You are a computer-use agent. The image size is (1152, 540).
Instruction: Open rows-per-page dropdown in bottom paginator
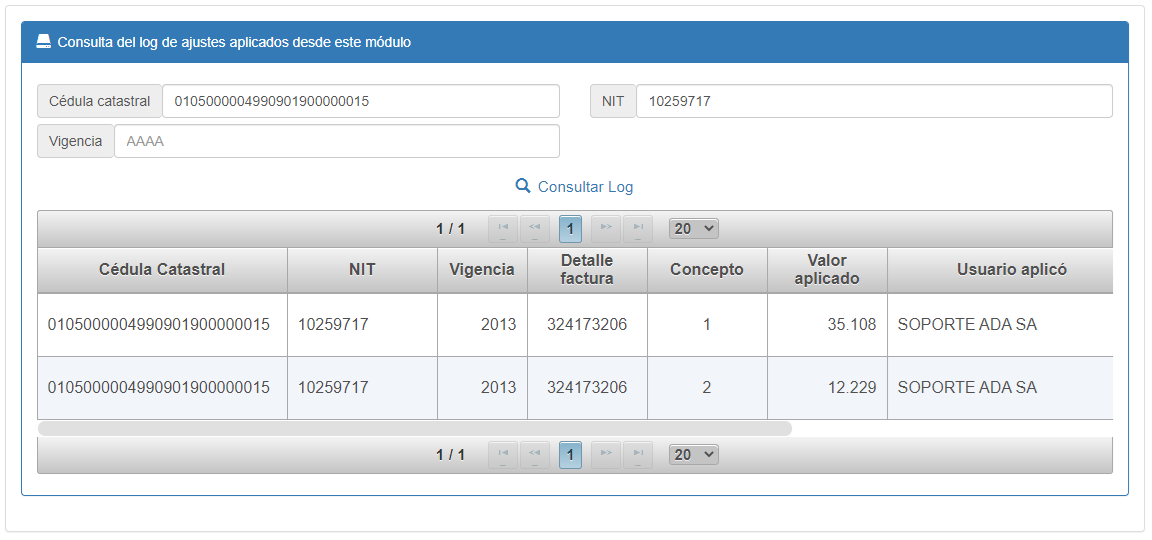pyautogui.click(x=693, y=455)
